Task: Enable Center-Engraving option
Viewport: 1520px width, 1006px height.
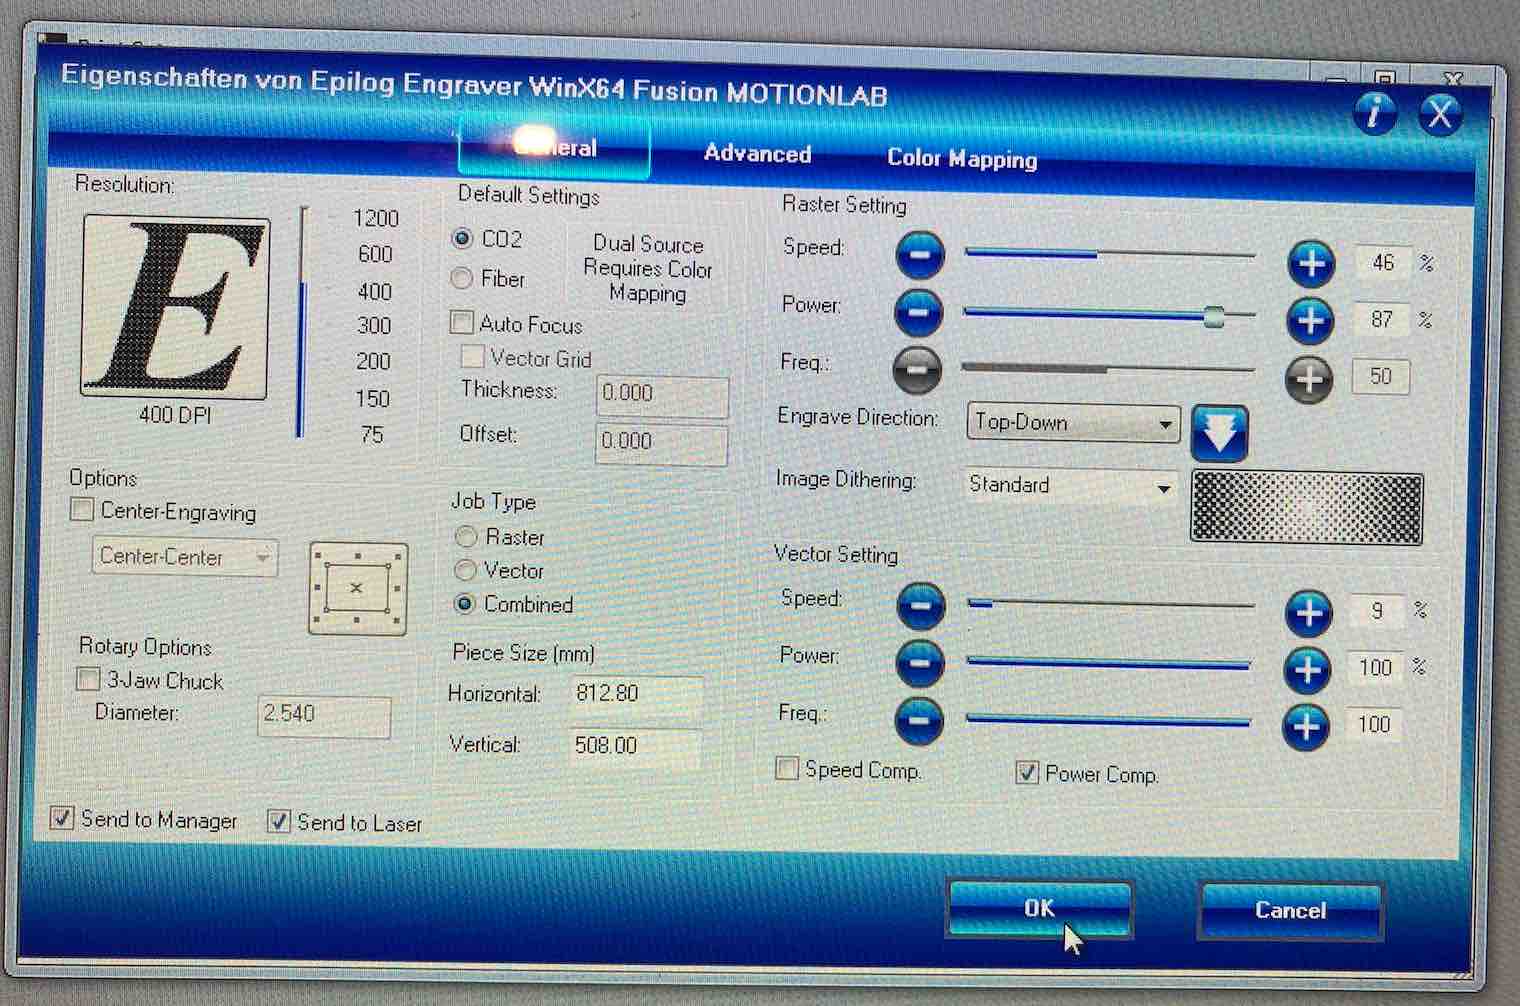Action: (x=82, y=510)
